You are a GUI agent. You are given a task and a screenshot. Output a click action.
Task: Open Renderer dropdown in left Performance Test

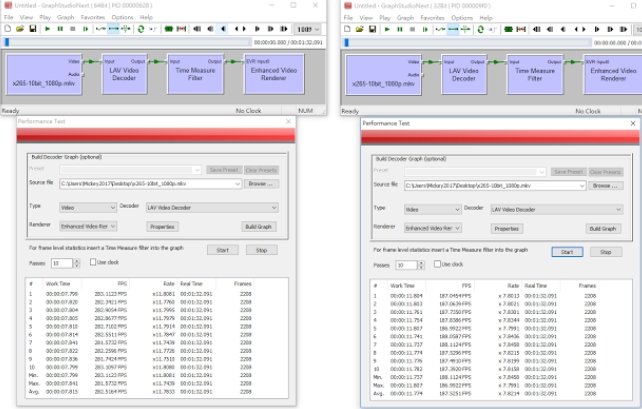[113, 226]
